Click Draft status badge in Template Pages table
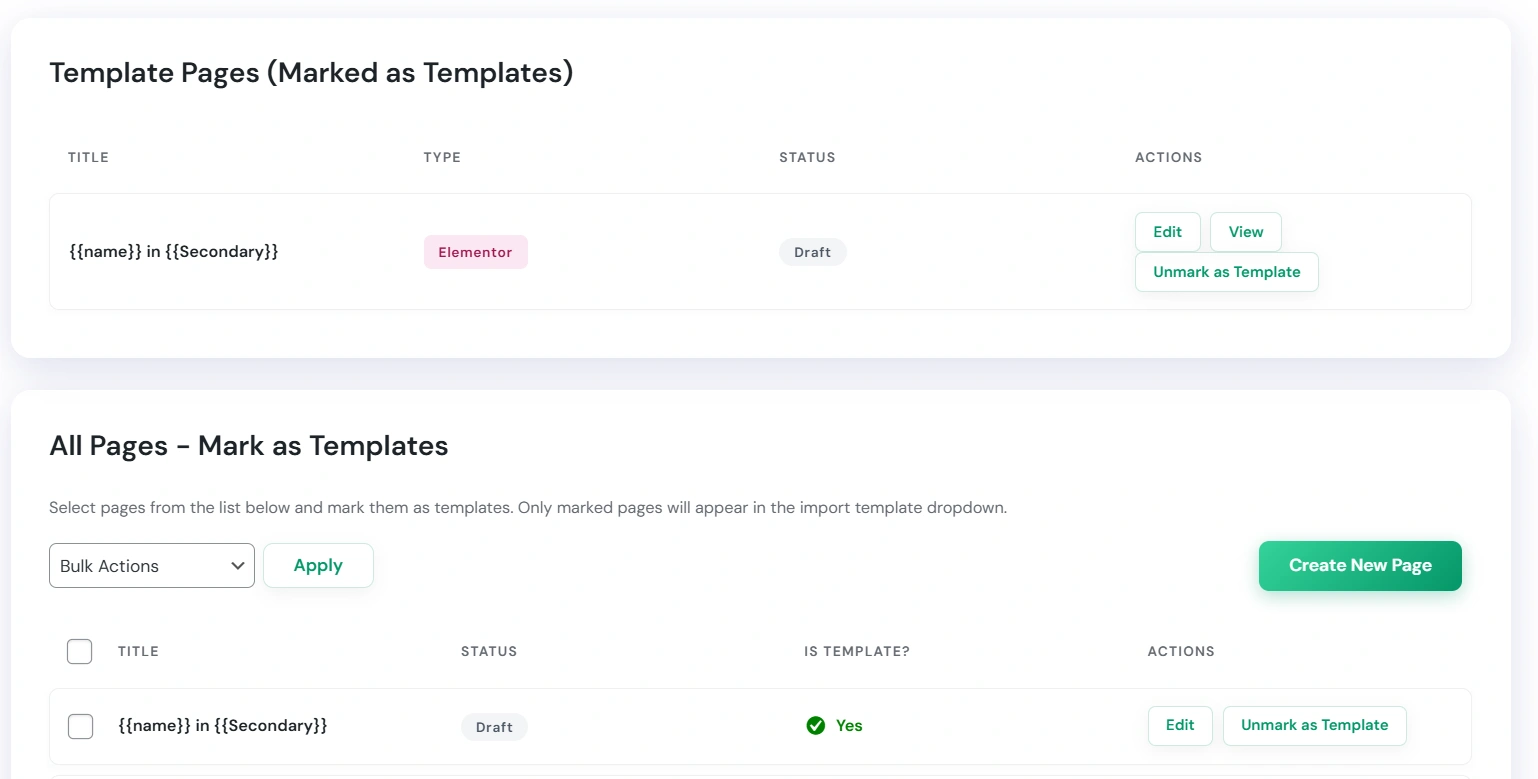Viewport: 1538px width, 779px height. tap(812, 252)
